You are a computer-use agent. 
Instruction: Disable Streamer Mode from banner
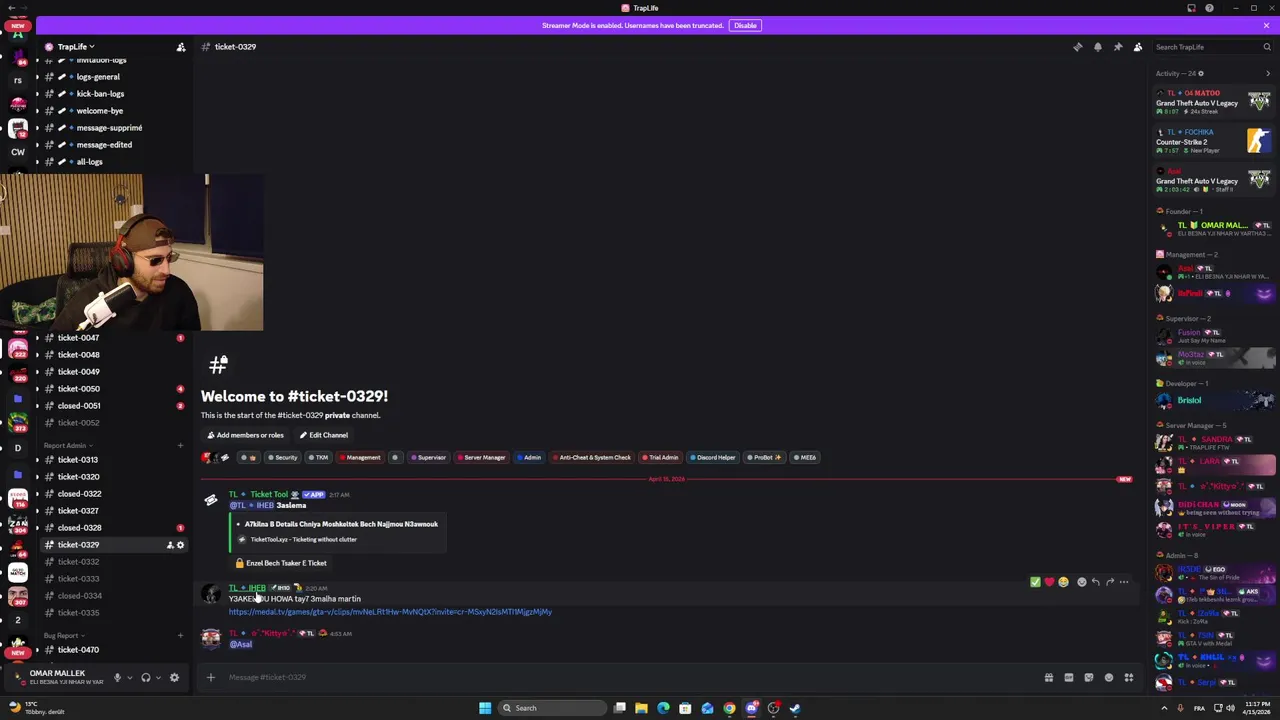click(745, 25)
